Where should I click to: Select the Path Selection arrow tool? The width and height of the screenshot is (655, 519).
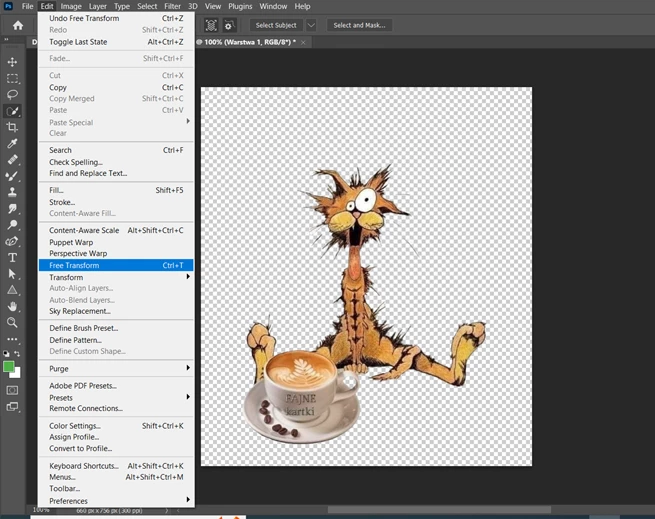tap(12, 274)
